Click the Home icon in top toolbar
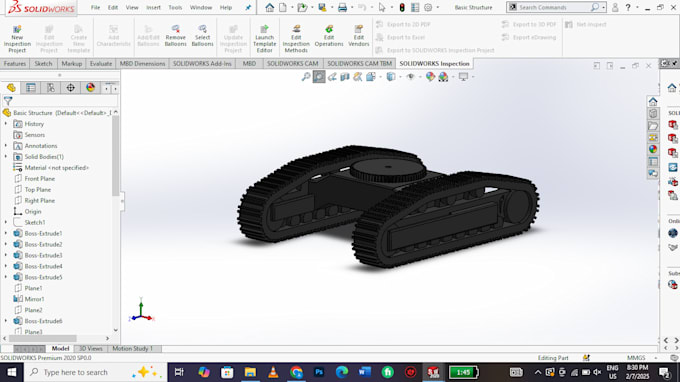 point(269,7)
